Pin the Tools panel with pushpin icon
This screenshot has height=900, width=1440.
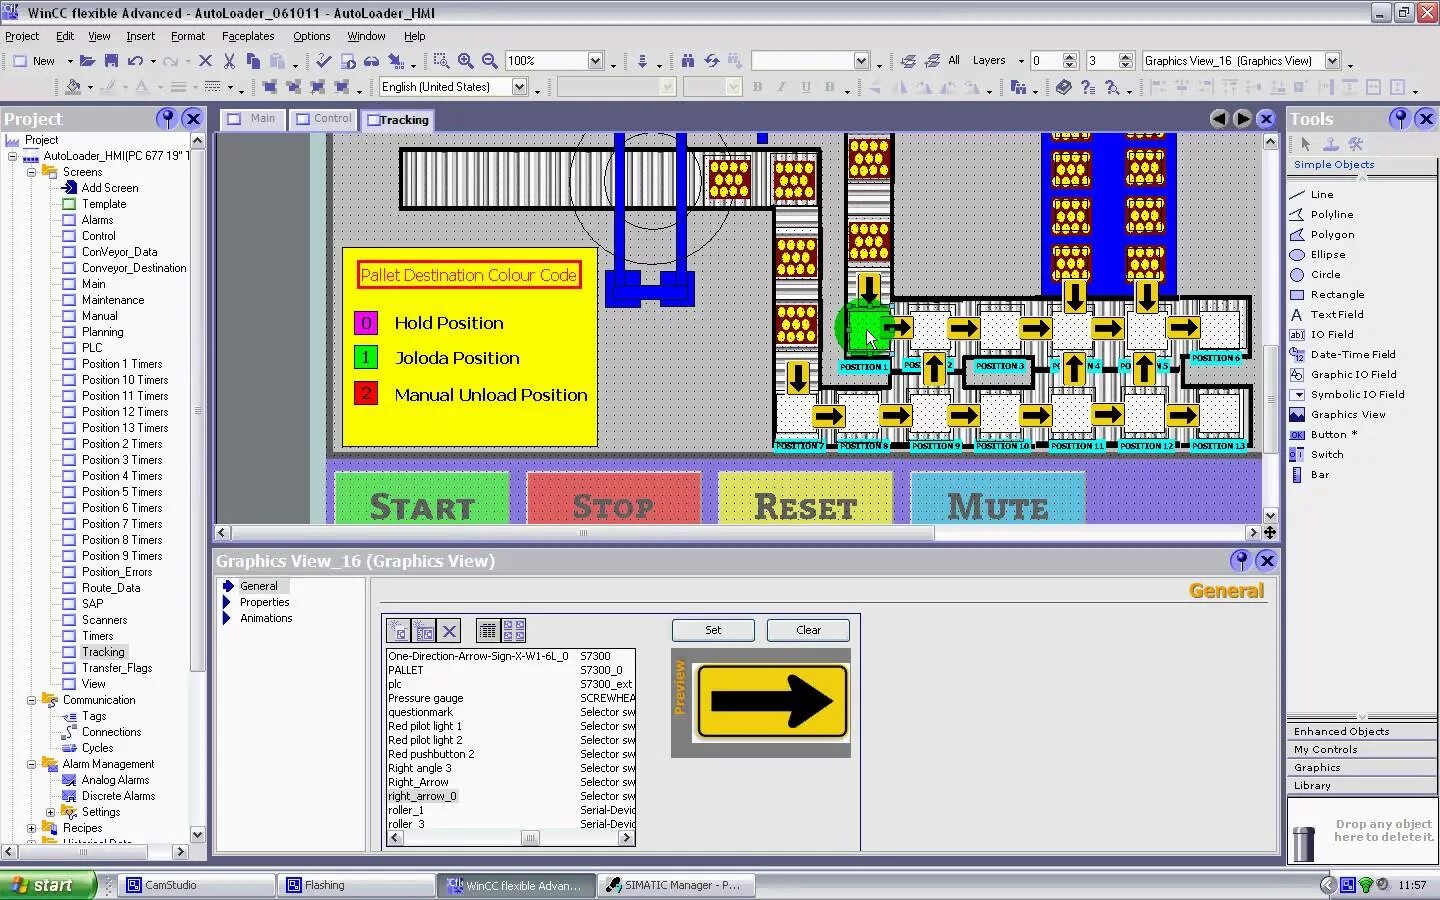pyautogui.click(x=1400, y=118)
